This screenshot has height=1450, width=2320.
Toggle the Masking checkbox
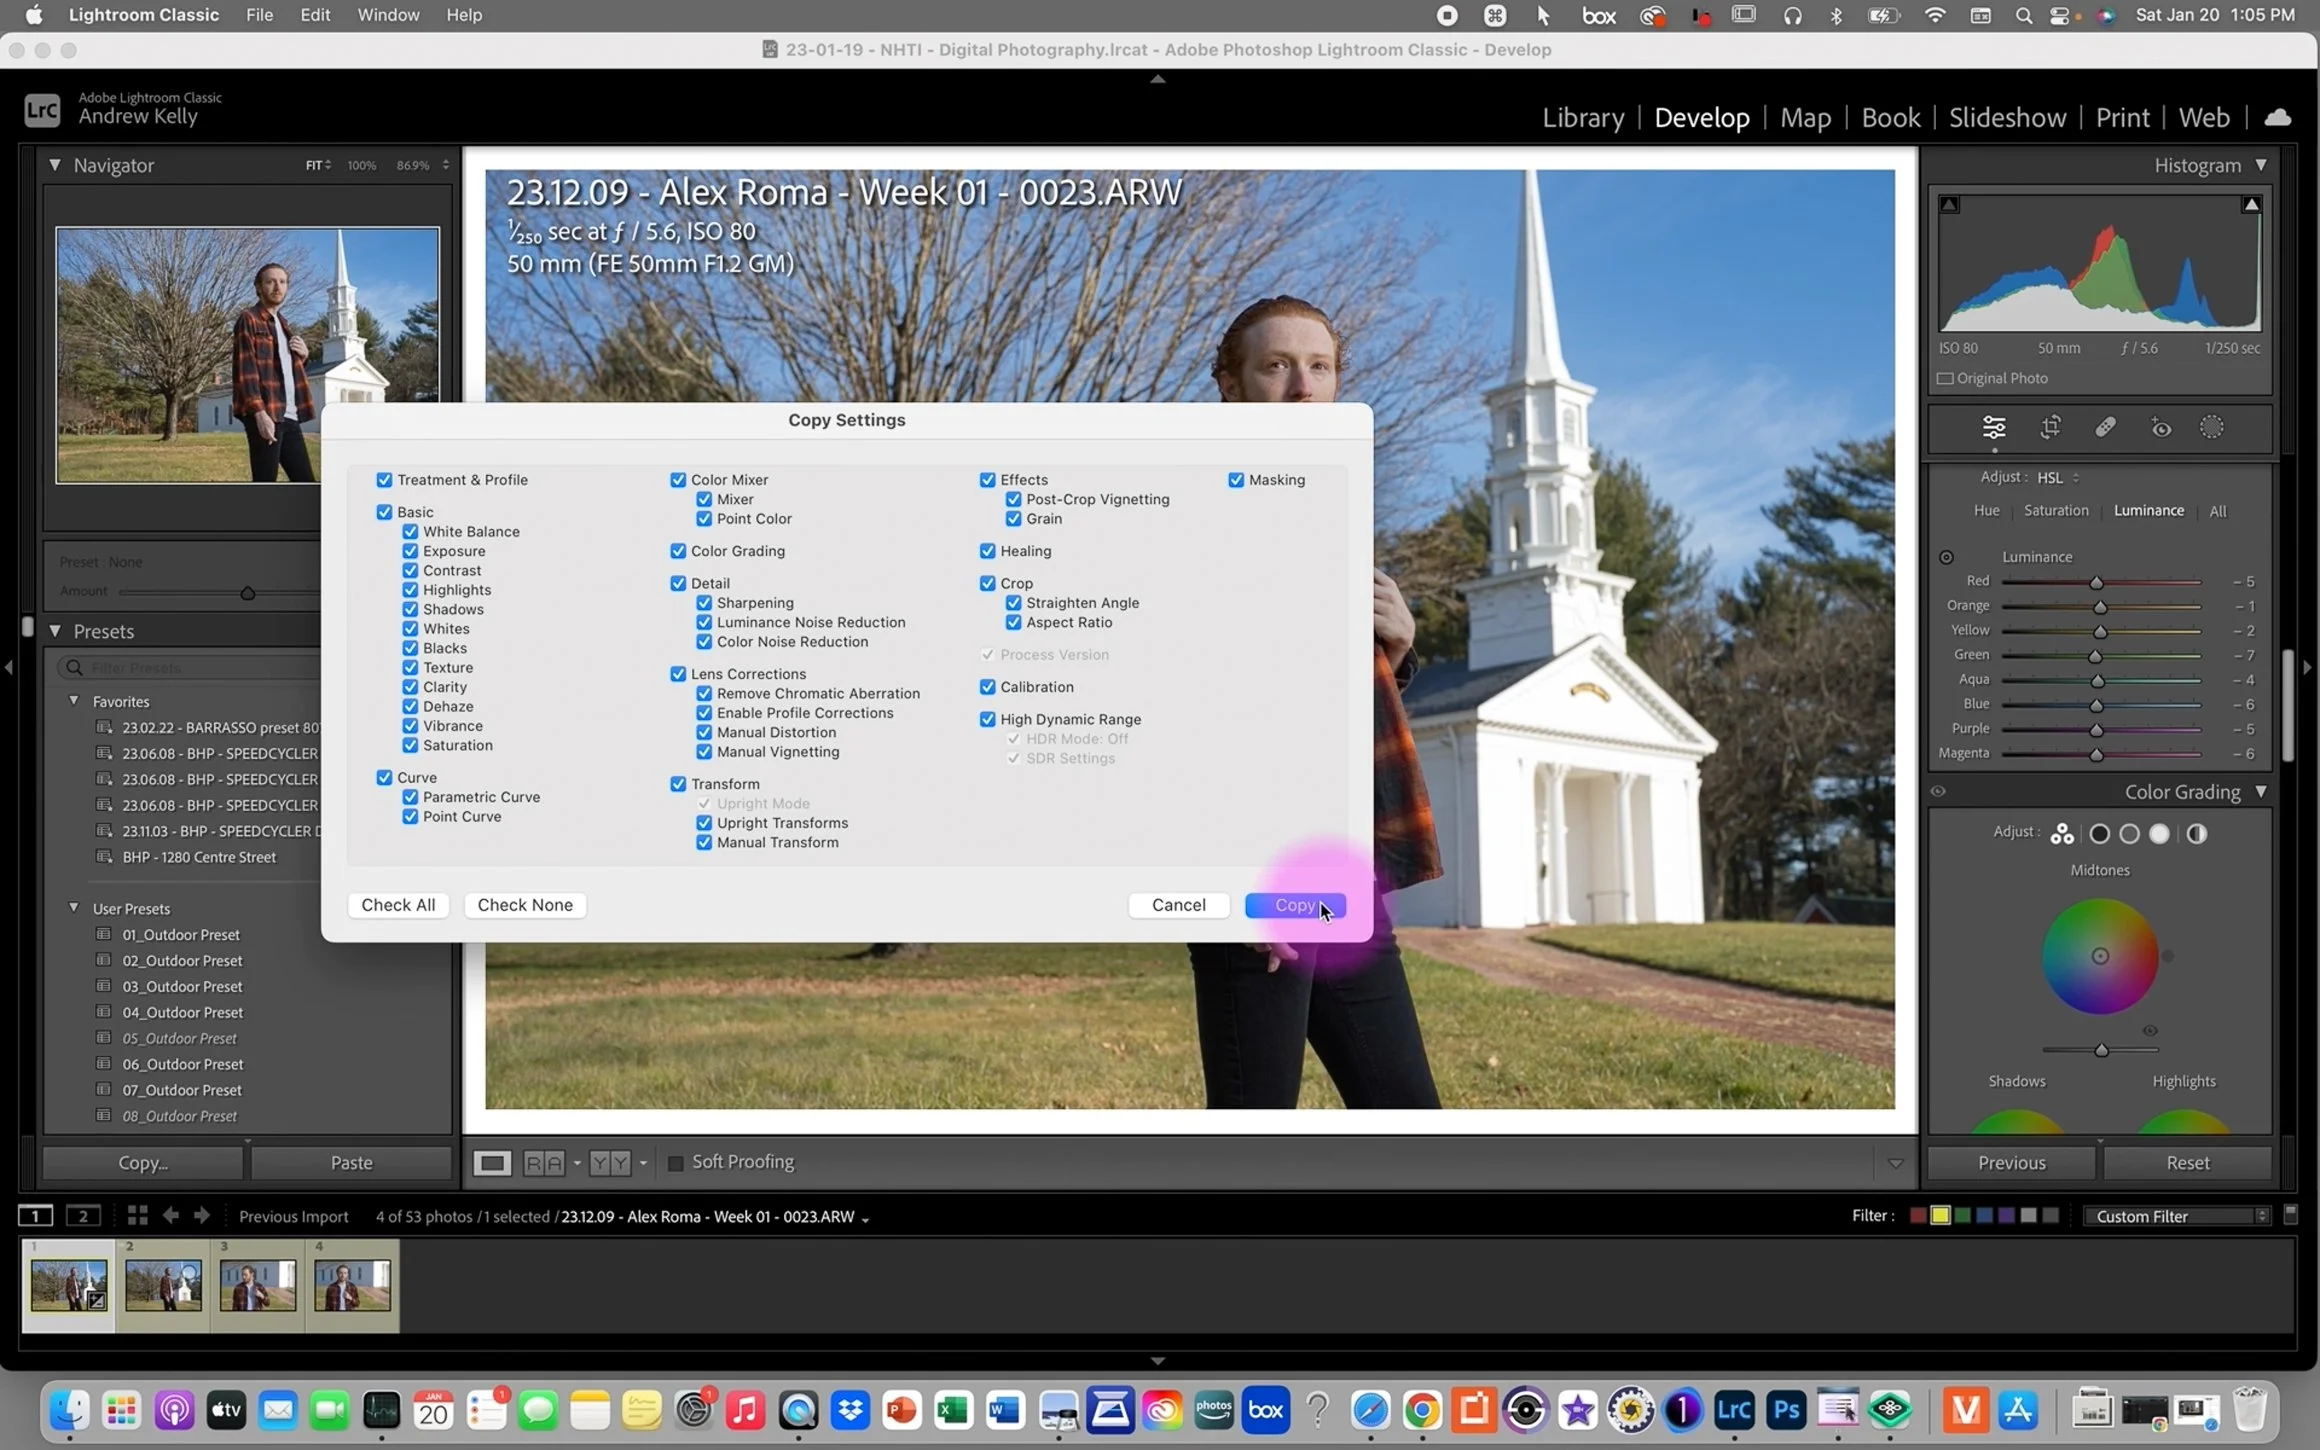[1236, 480]
